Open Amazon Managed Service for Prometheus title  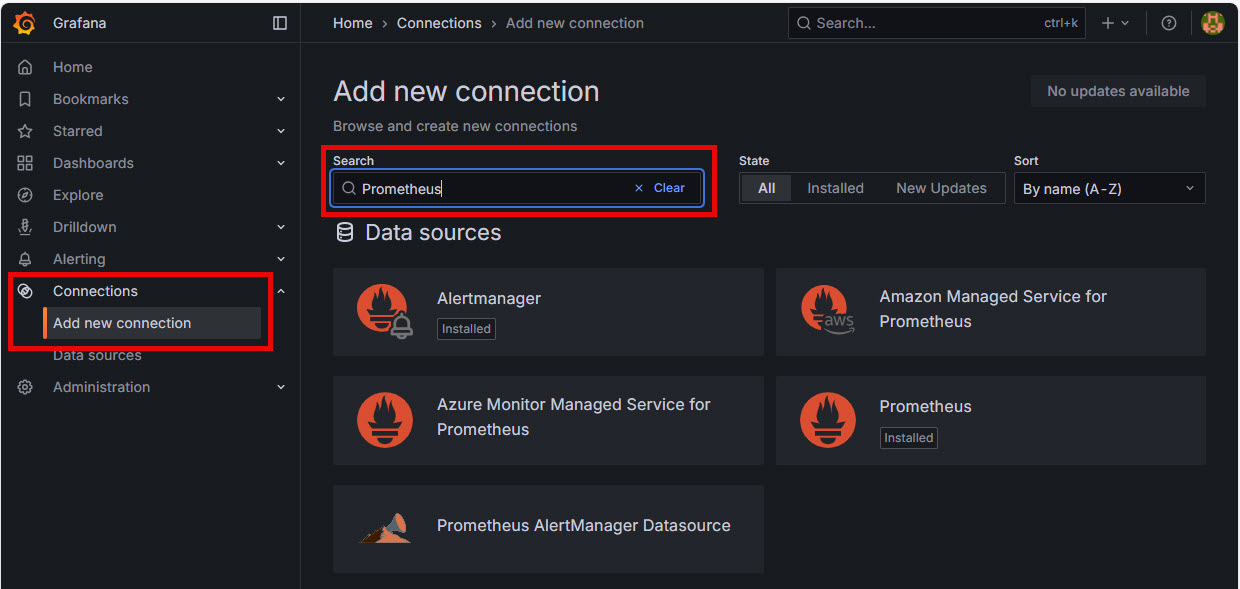point(993,309)
